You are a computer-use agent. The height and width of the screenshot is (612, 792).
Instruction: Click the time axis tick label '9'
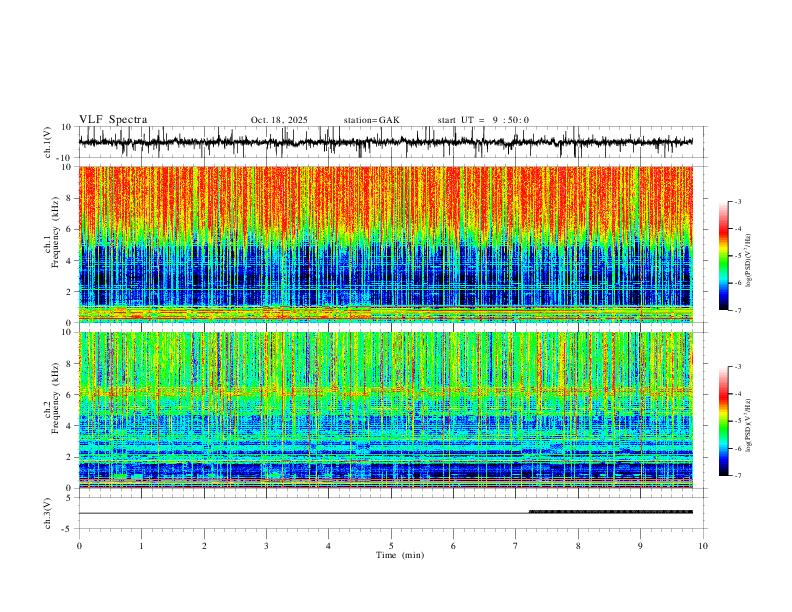tap(640, 546)
